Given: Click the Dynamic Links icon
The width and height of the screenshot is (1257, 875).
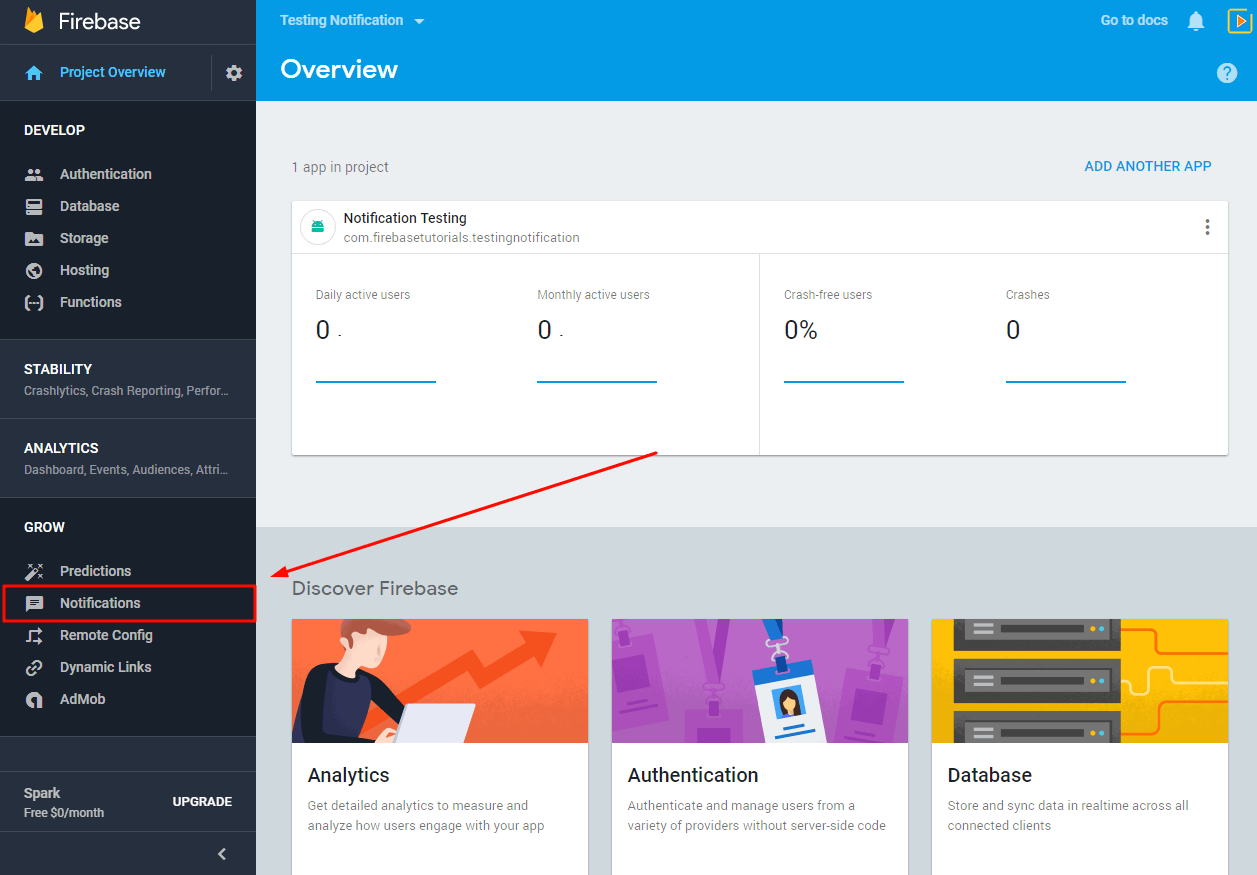Looking at the screenshot, I should point(33,666).
